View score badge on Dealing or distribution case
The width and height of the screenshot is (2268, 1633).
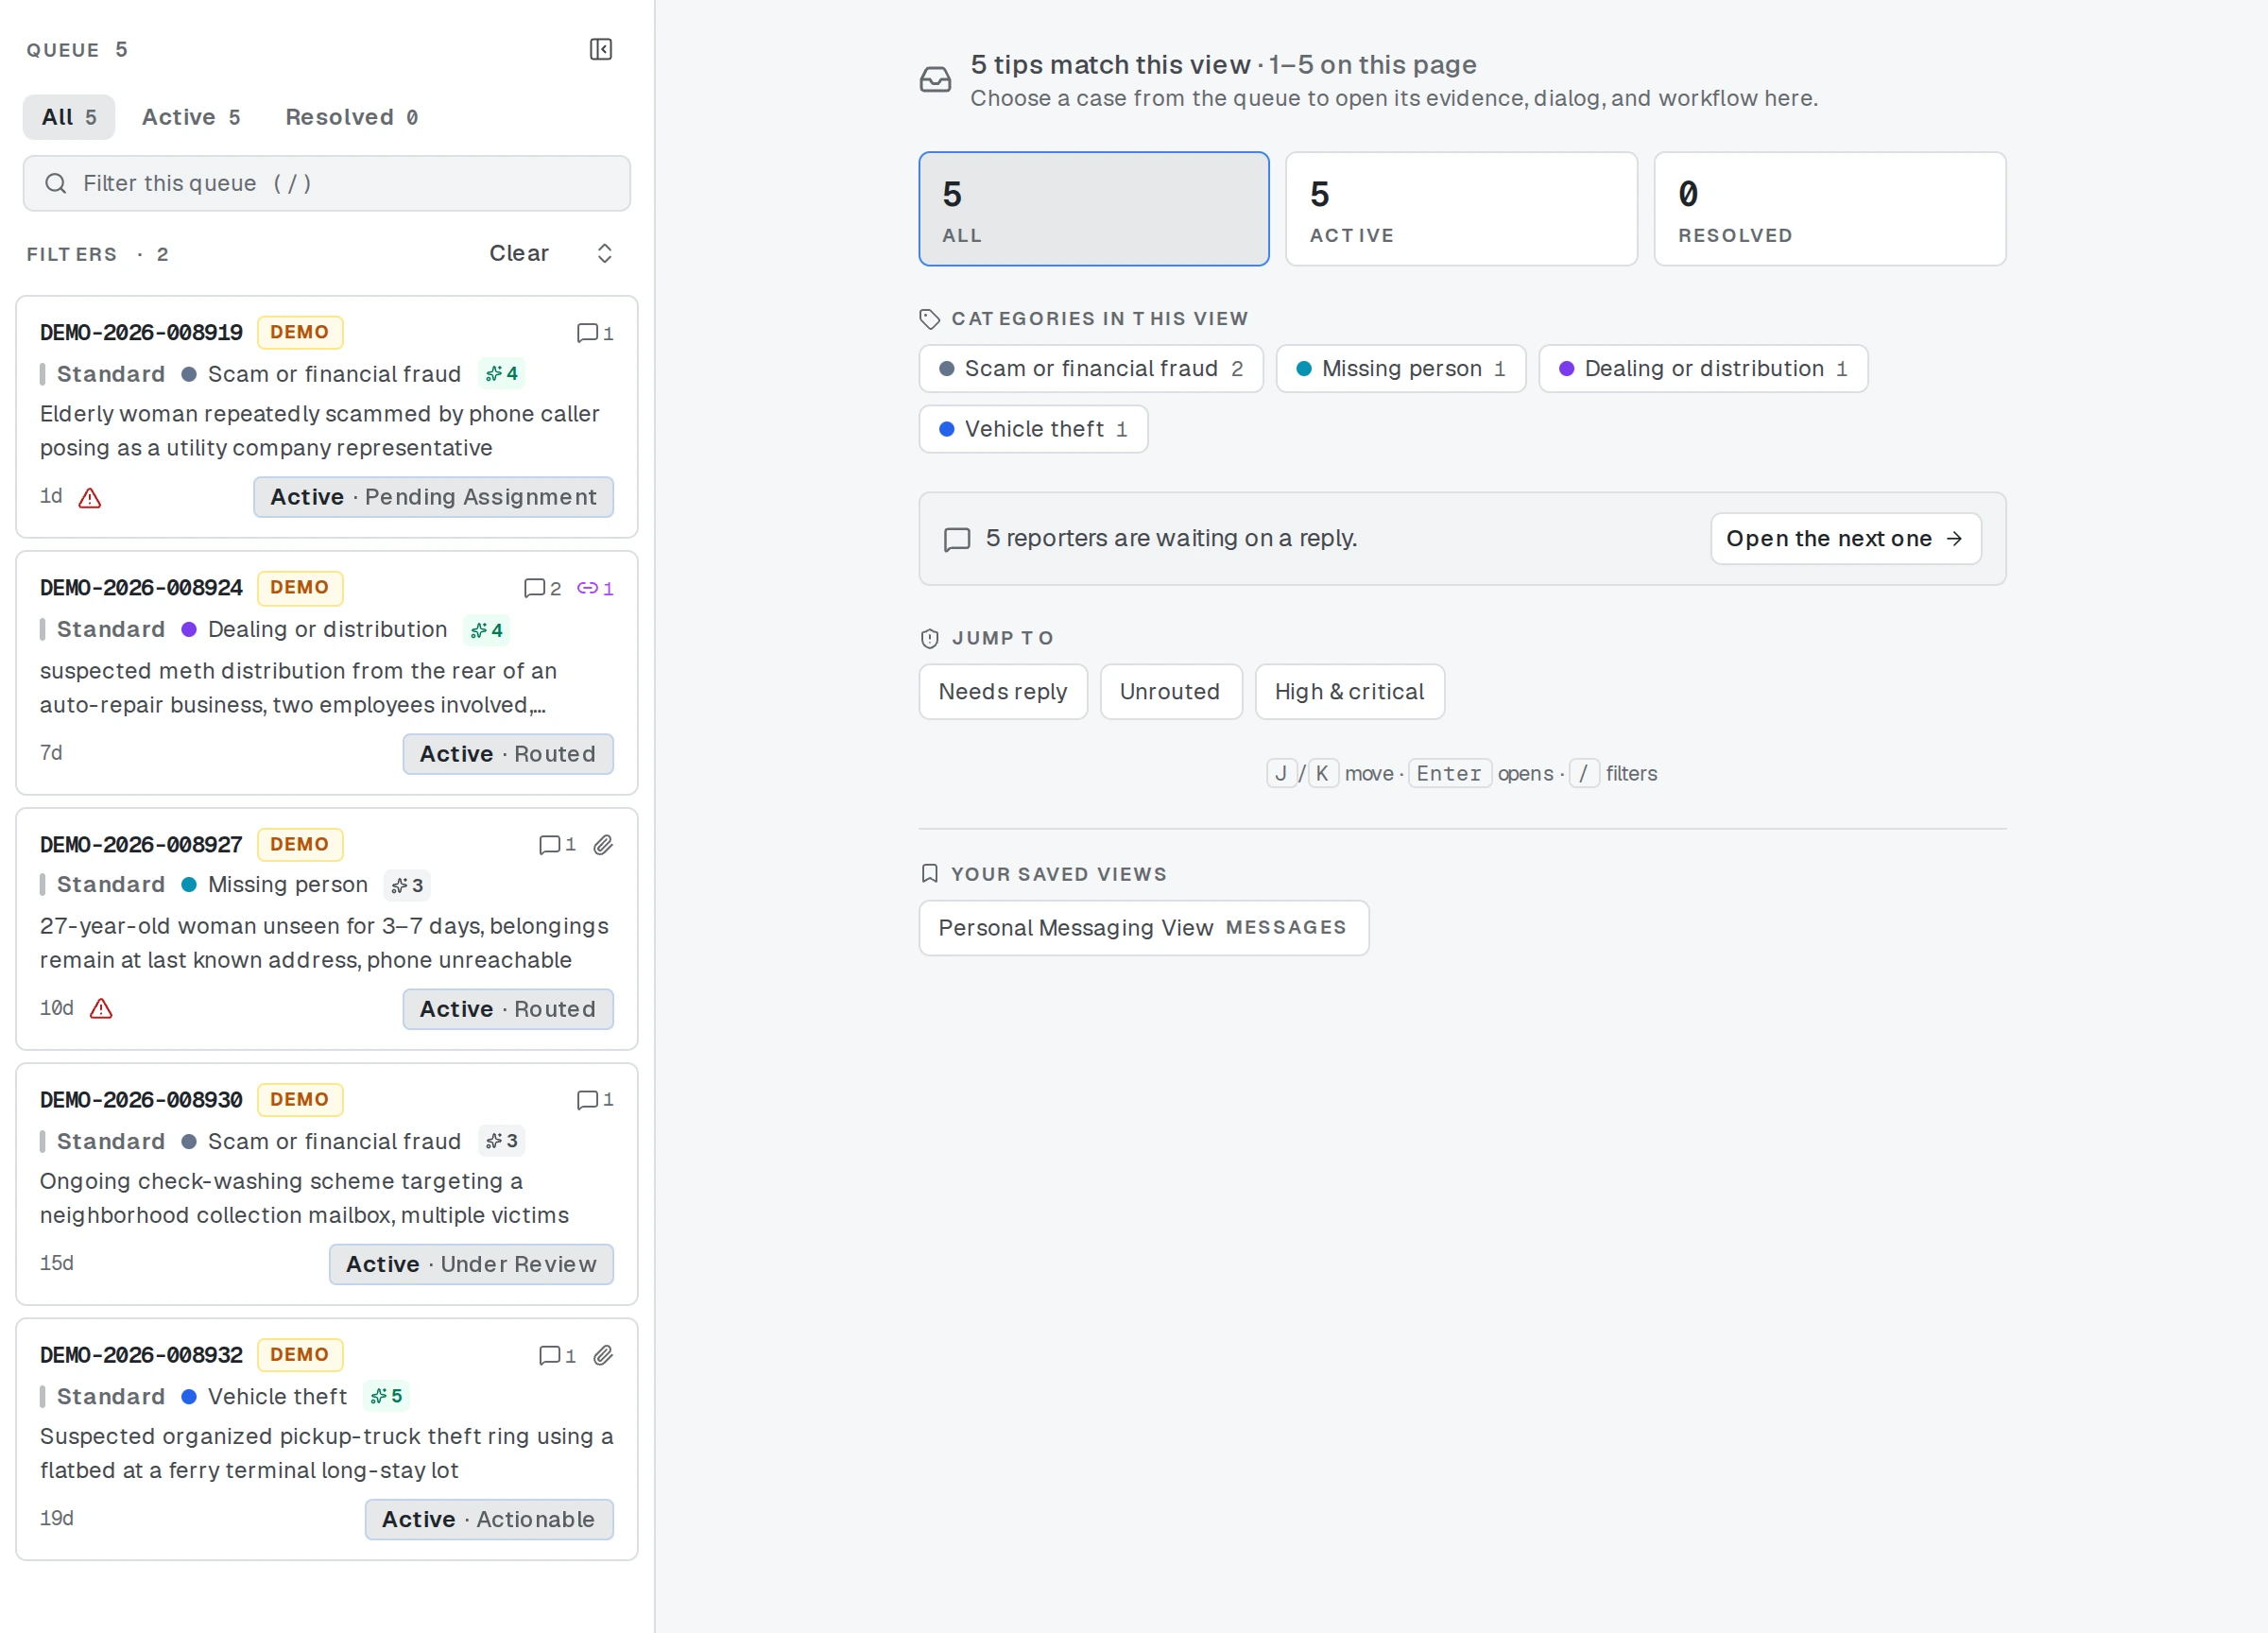[487, 630]
